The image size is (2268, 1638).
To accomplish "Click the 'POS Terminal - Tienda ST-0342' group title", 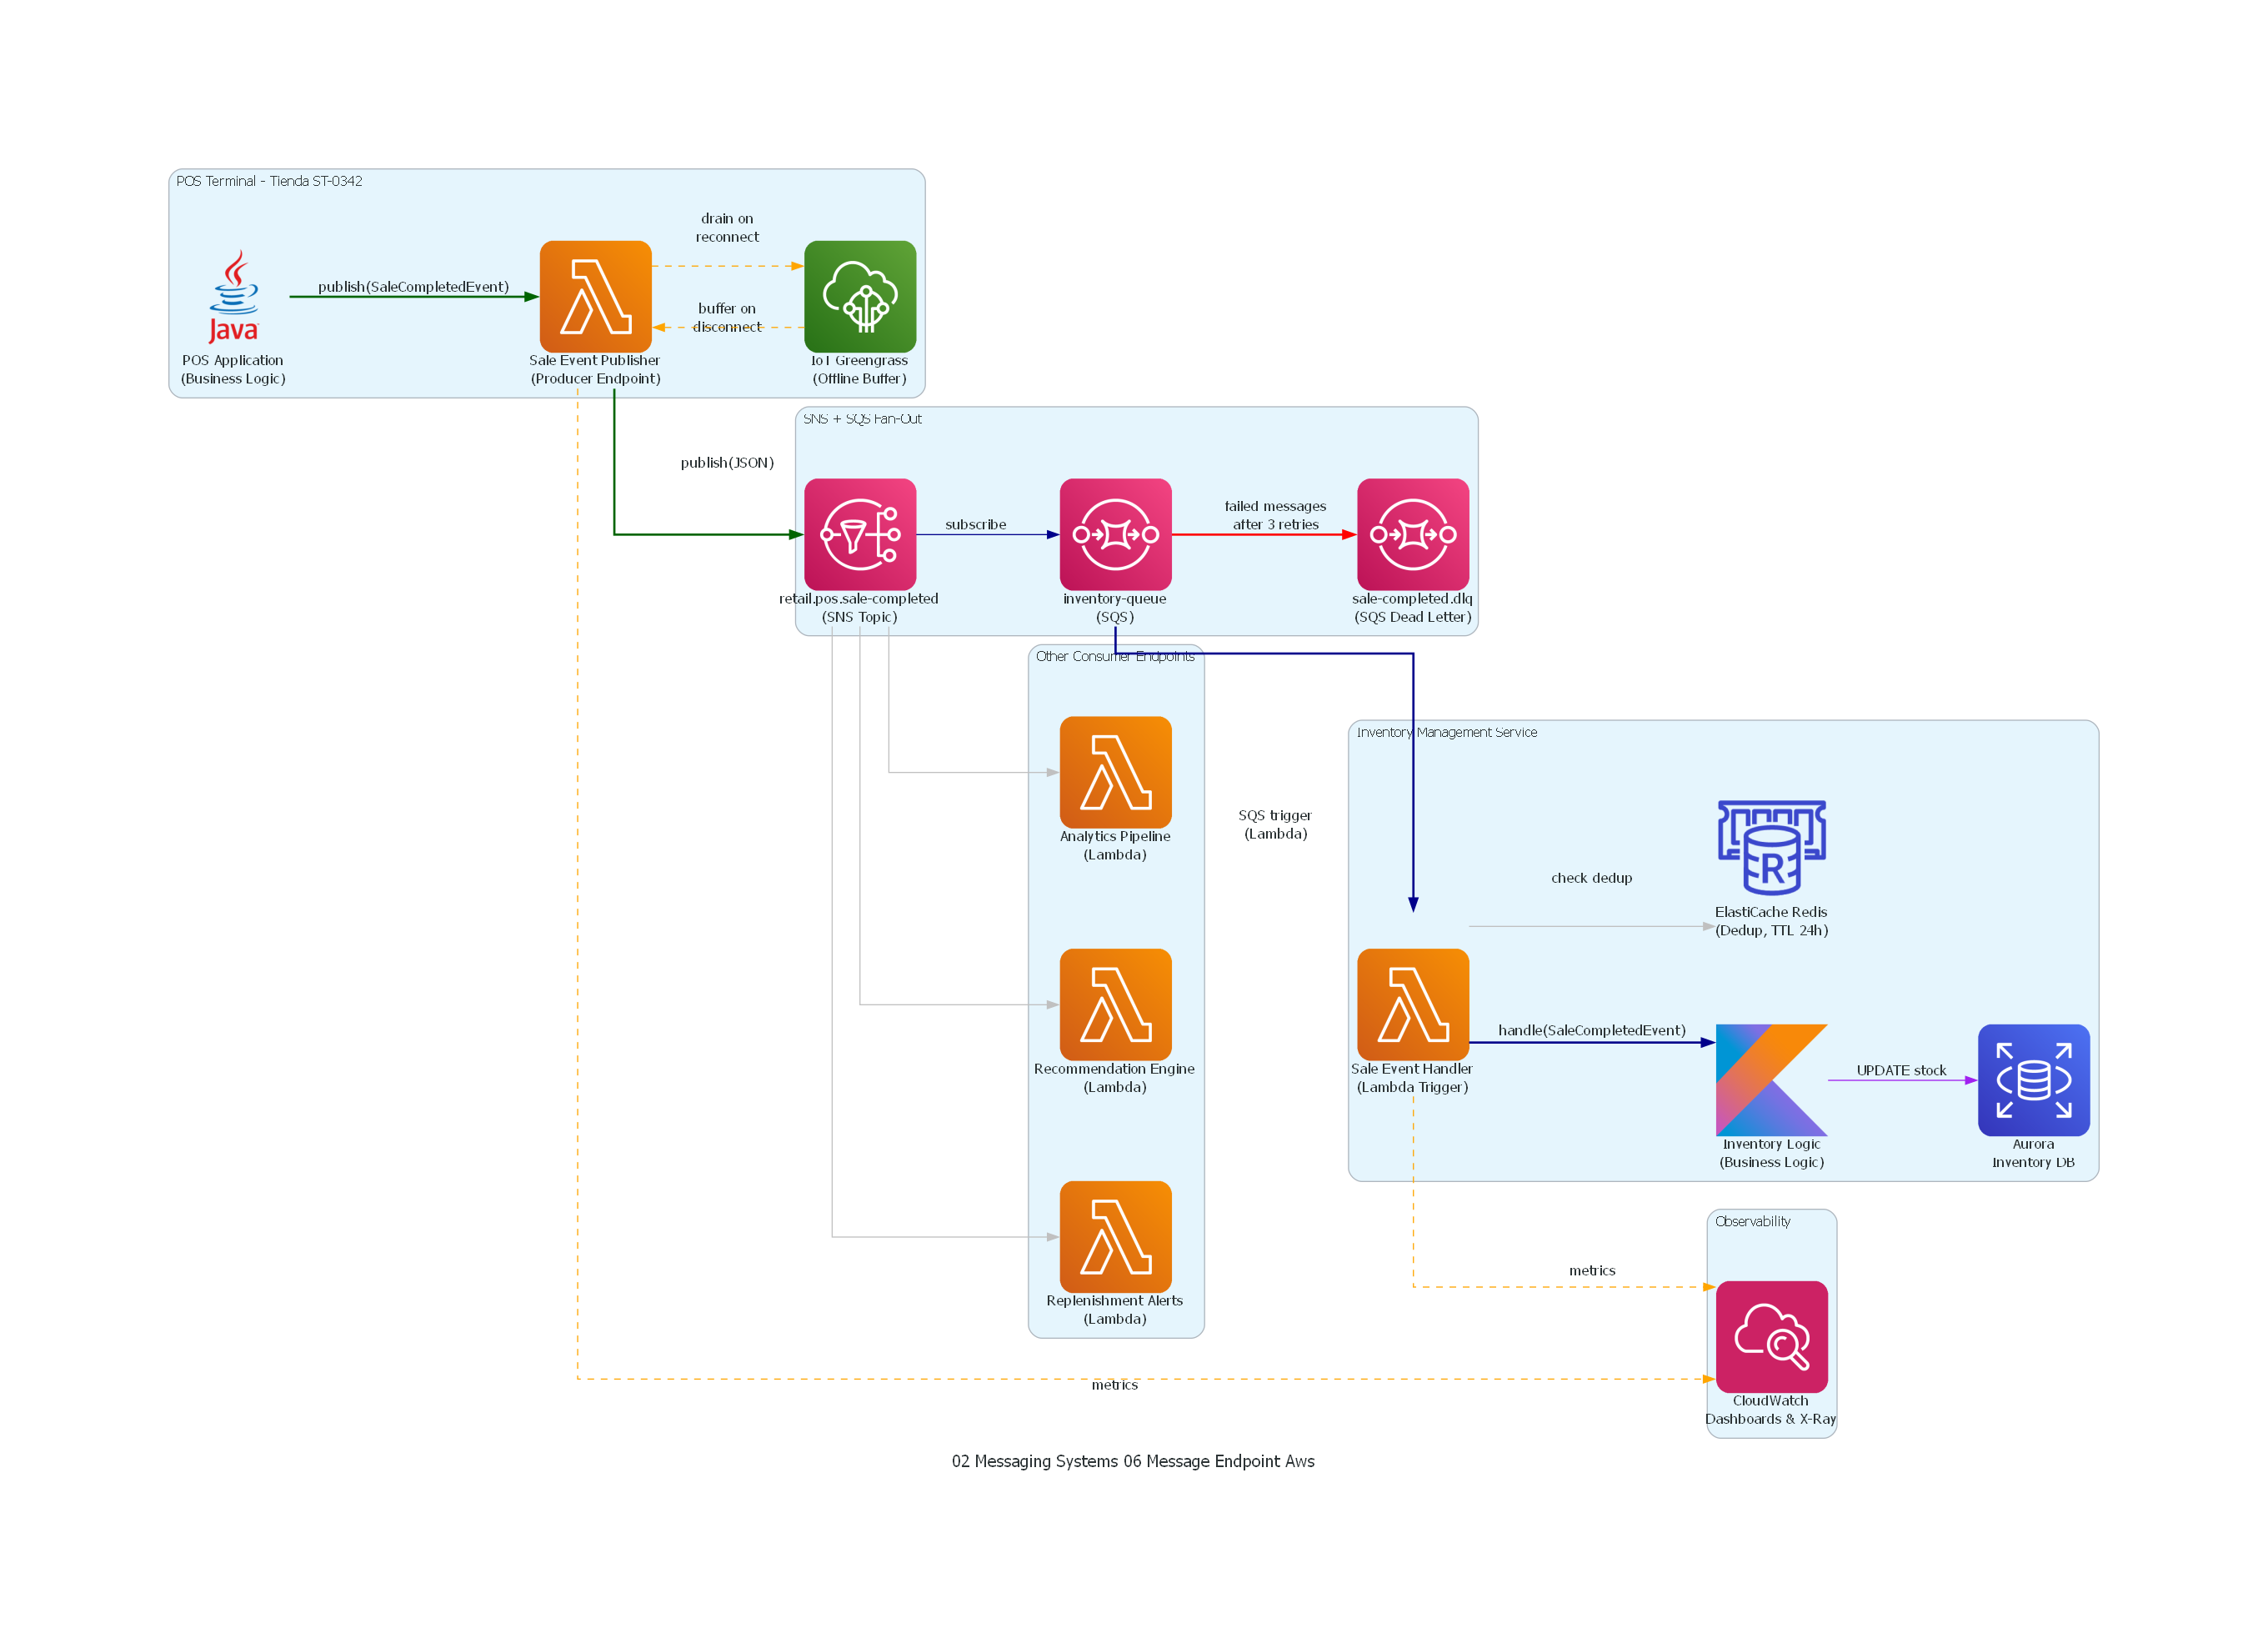I will [269, 181].
